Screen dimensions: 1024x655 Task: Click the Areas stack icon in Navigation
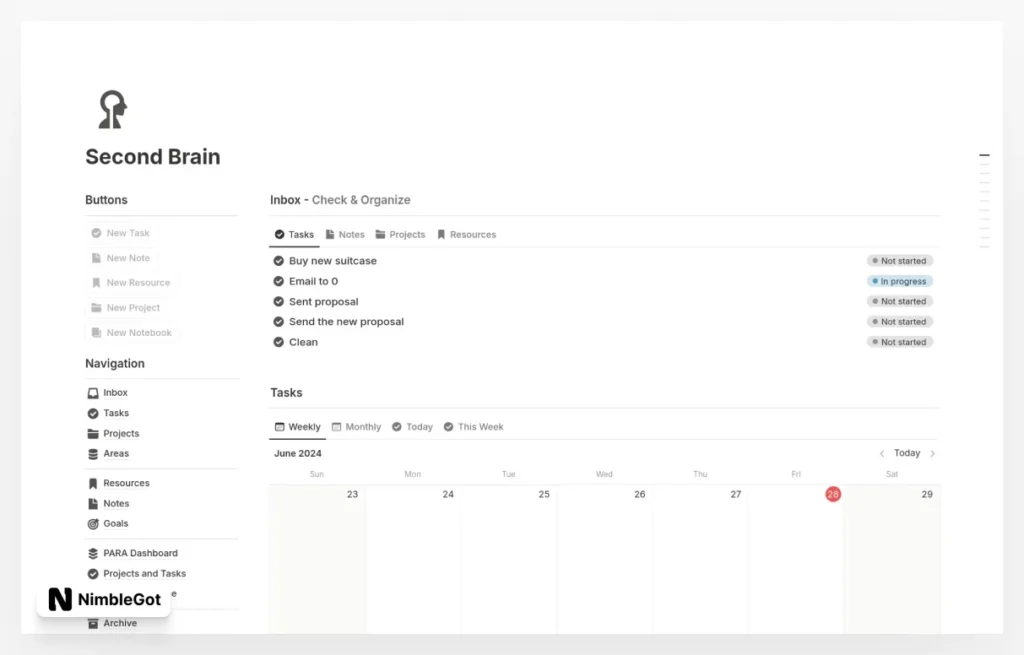(x=93, y=454)
